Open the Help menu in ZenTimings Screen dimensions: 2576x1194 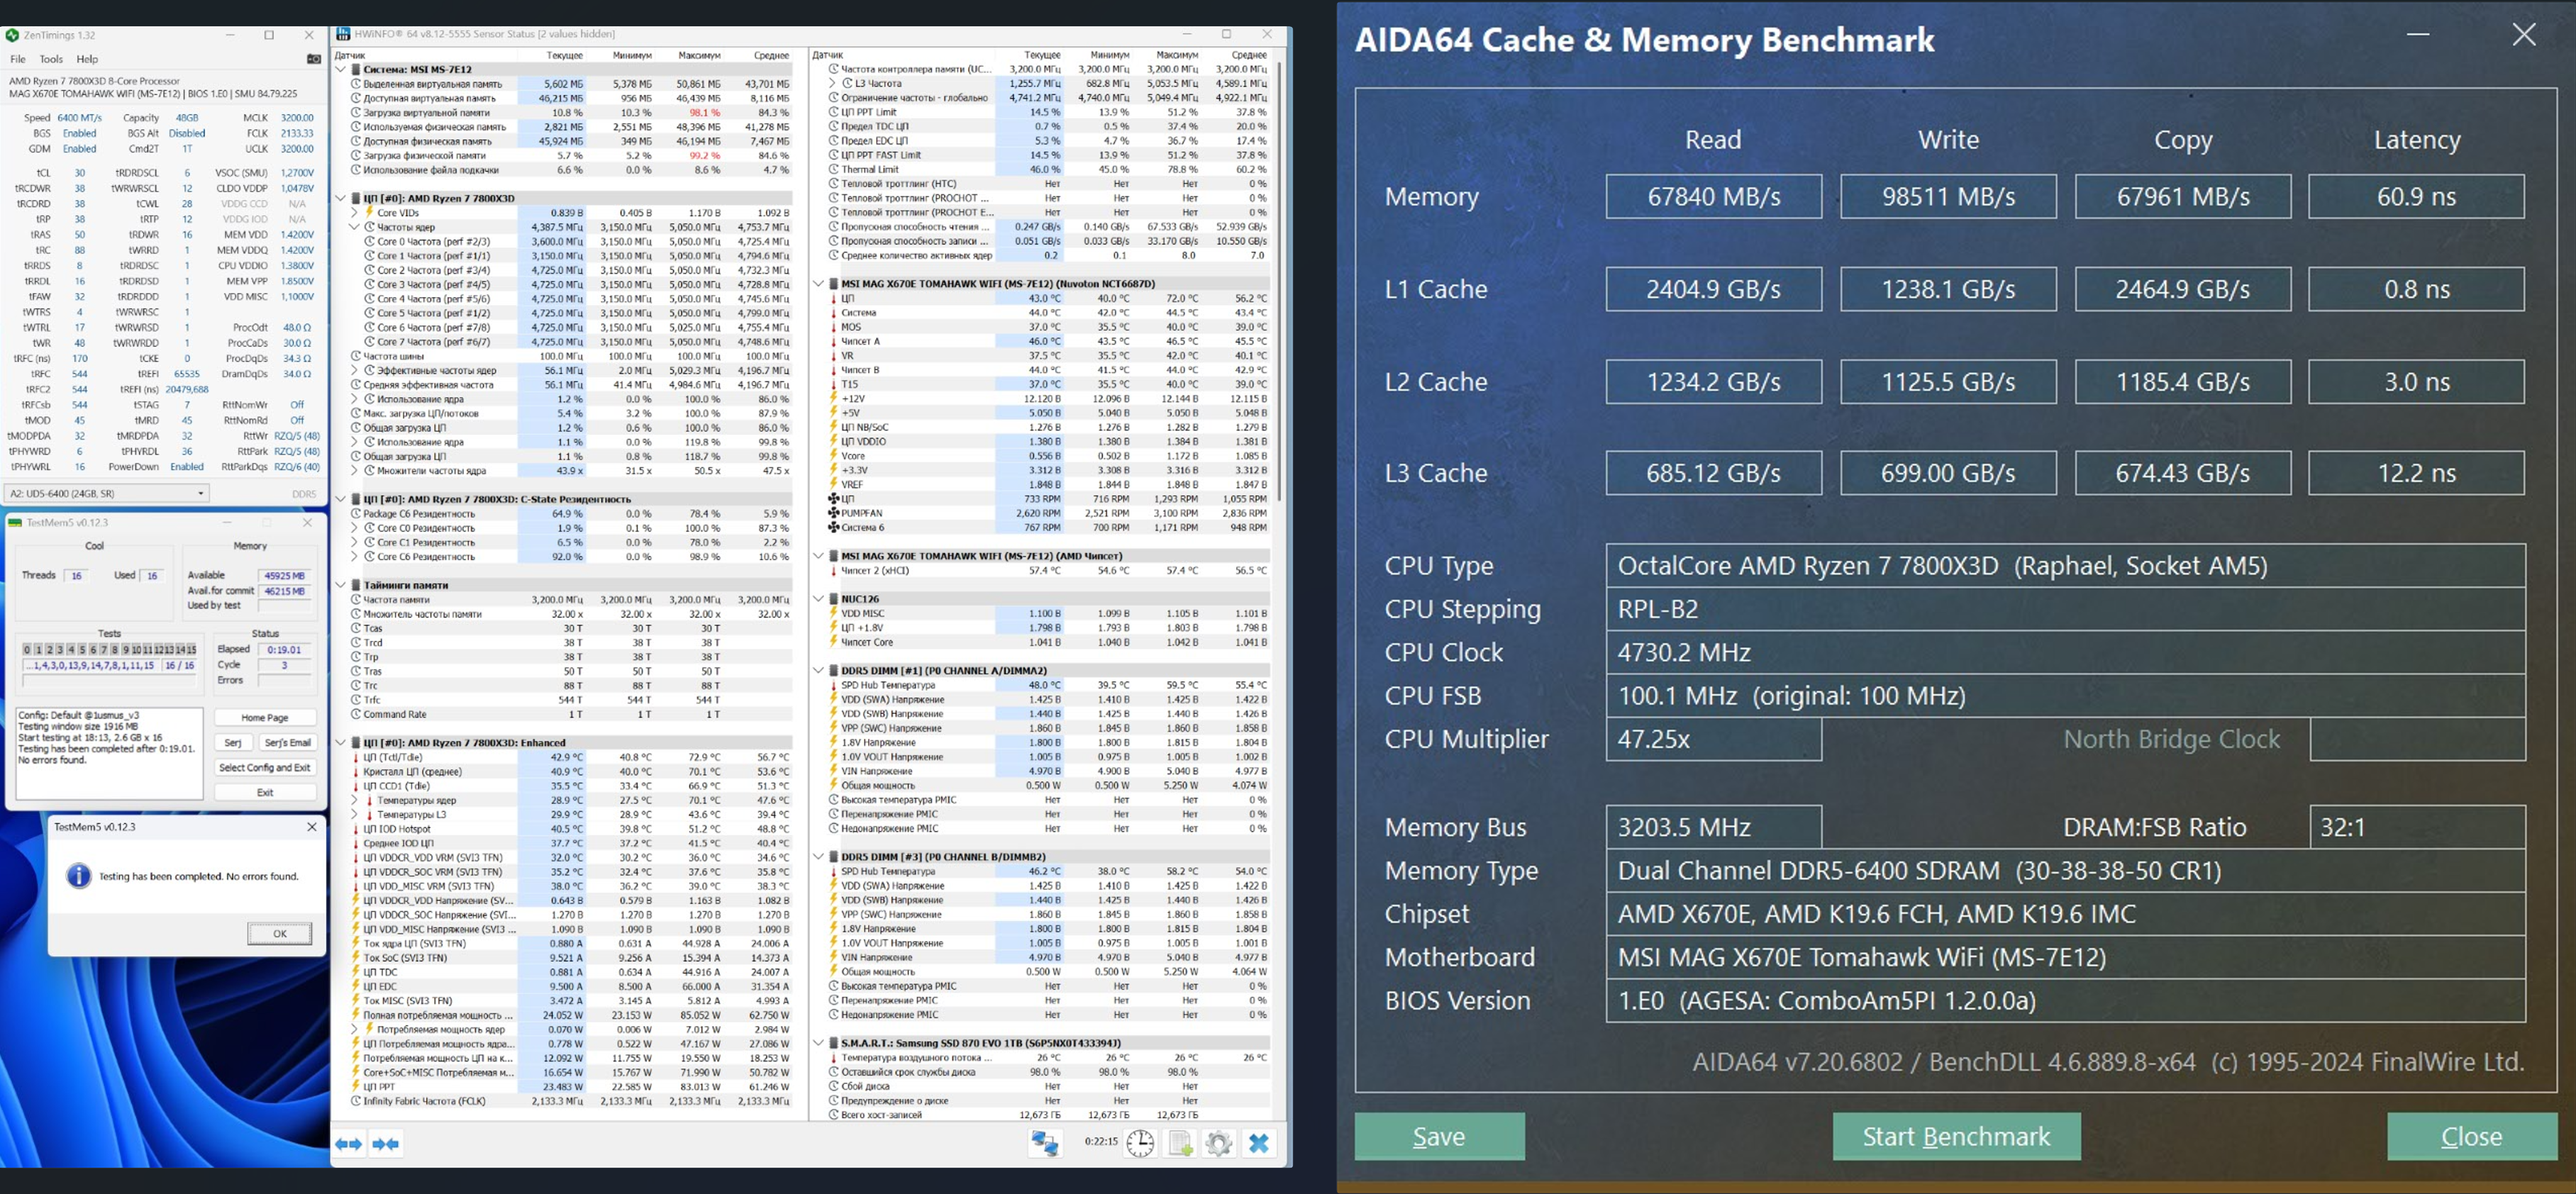click(88, 59)
